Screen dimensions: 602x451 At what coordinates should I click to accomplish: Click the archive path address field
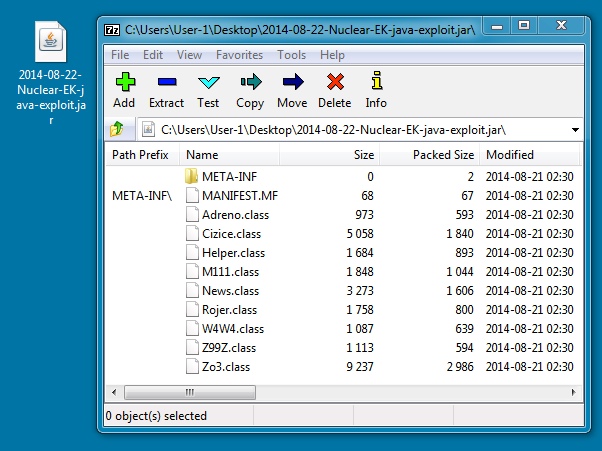click(x=350, y=130)
